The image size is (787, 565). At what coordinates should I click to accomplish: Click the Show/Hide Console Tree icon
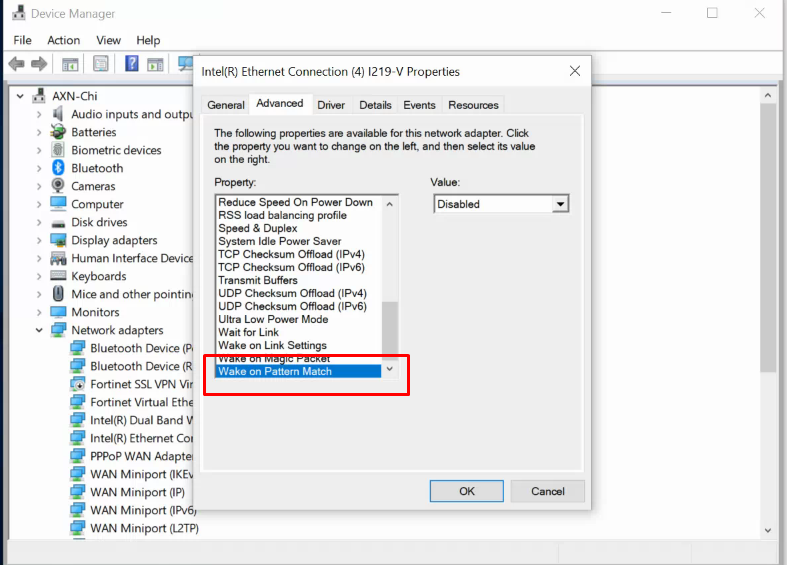coord(70,64)
